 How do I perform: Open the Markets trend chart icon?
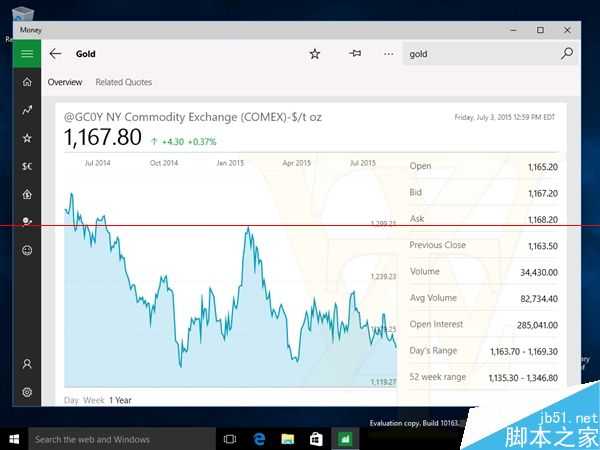coord(27,110)
